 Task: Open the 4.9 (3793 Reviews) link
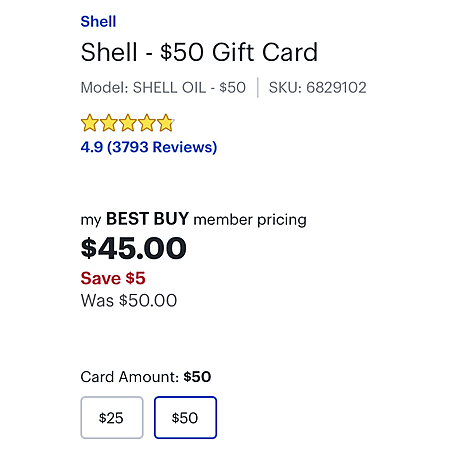click(149, 147)
